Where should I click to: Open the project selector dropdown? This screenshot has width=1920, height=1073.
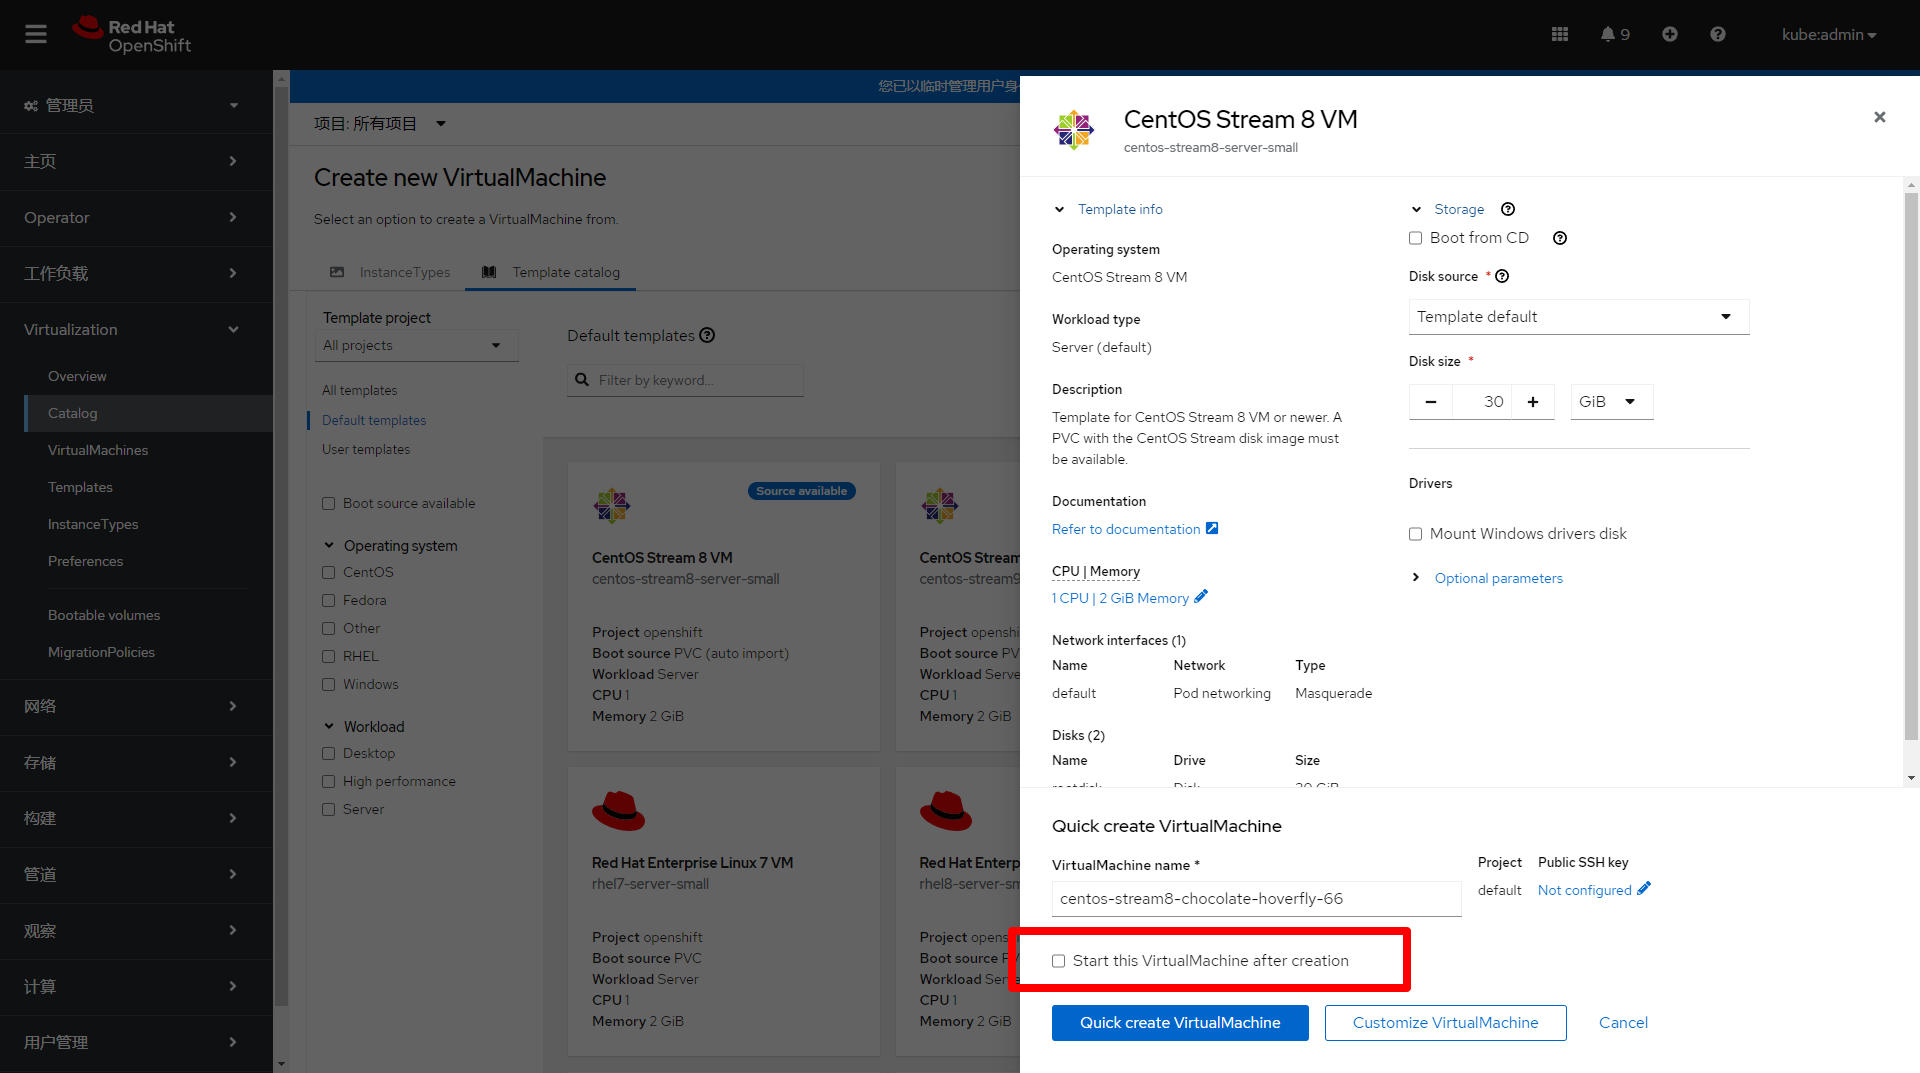380,124
